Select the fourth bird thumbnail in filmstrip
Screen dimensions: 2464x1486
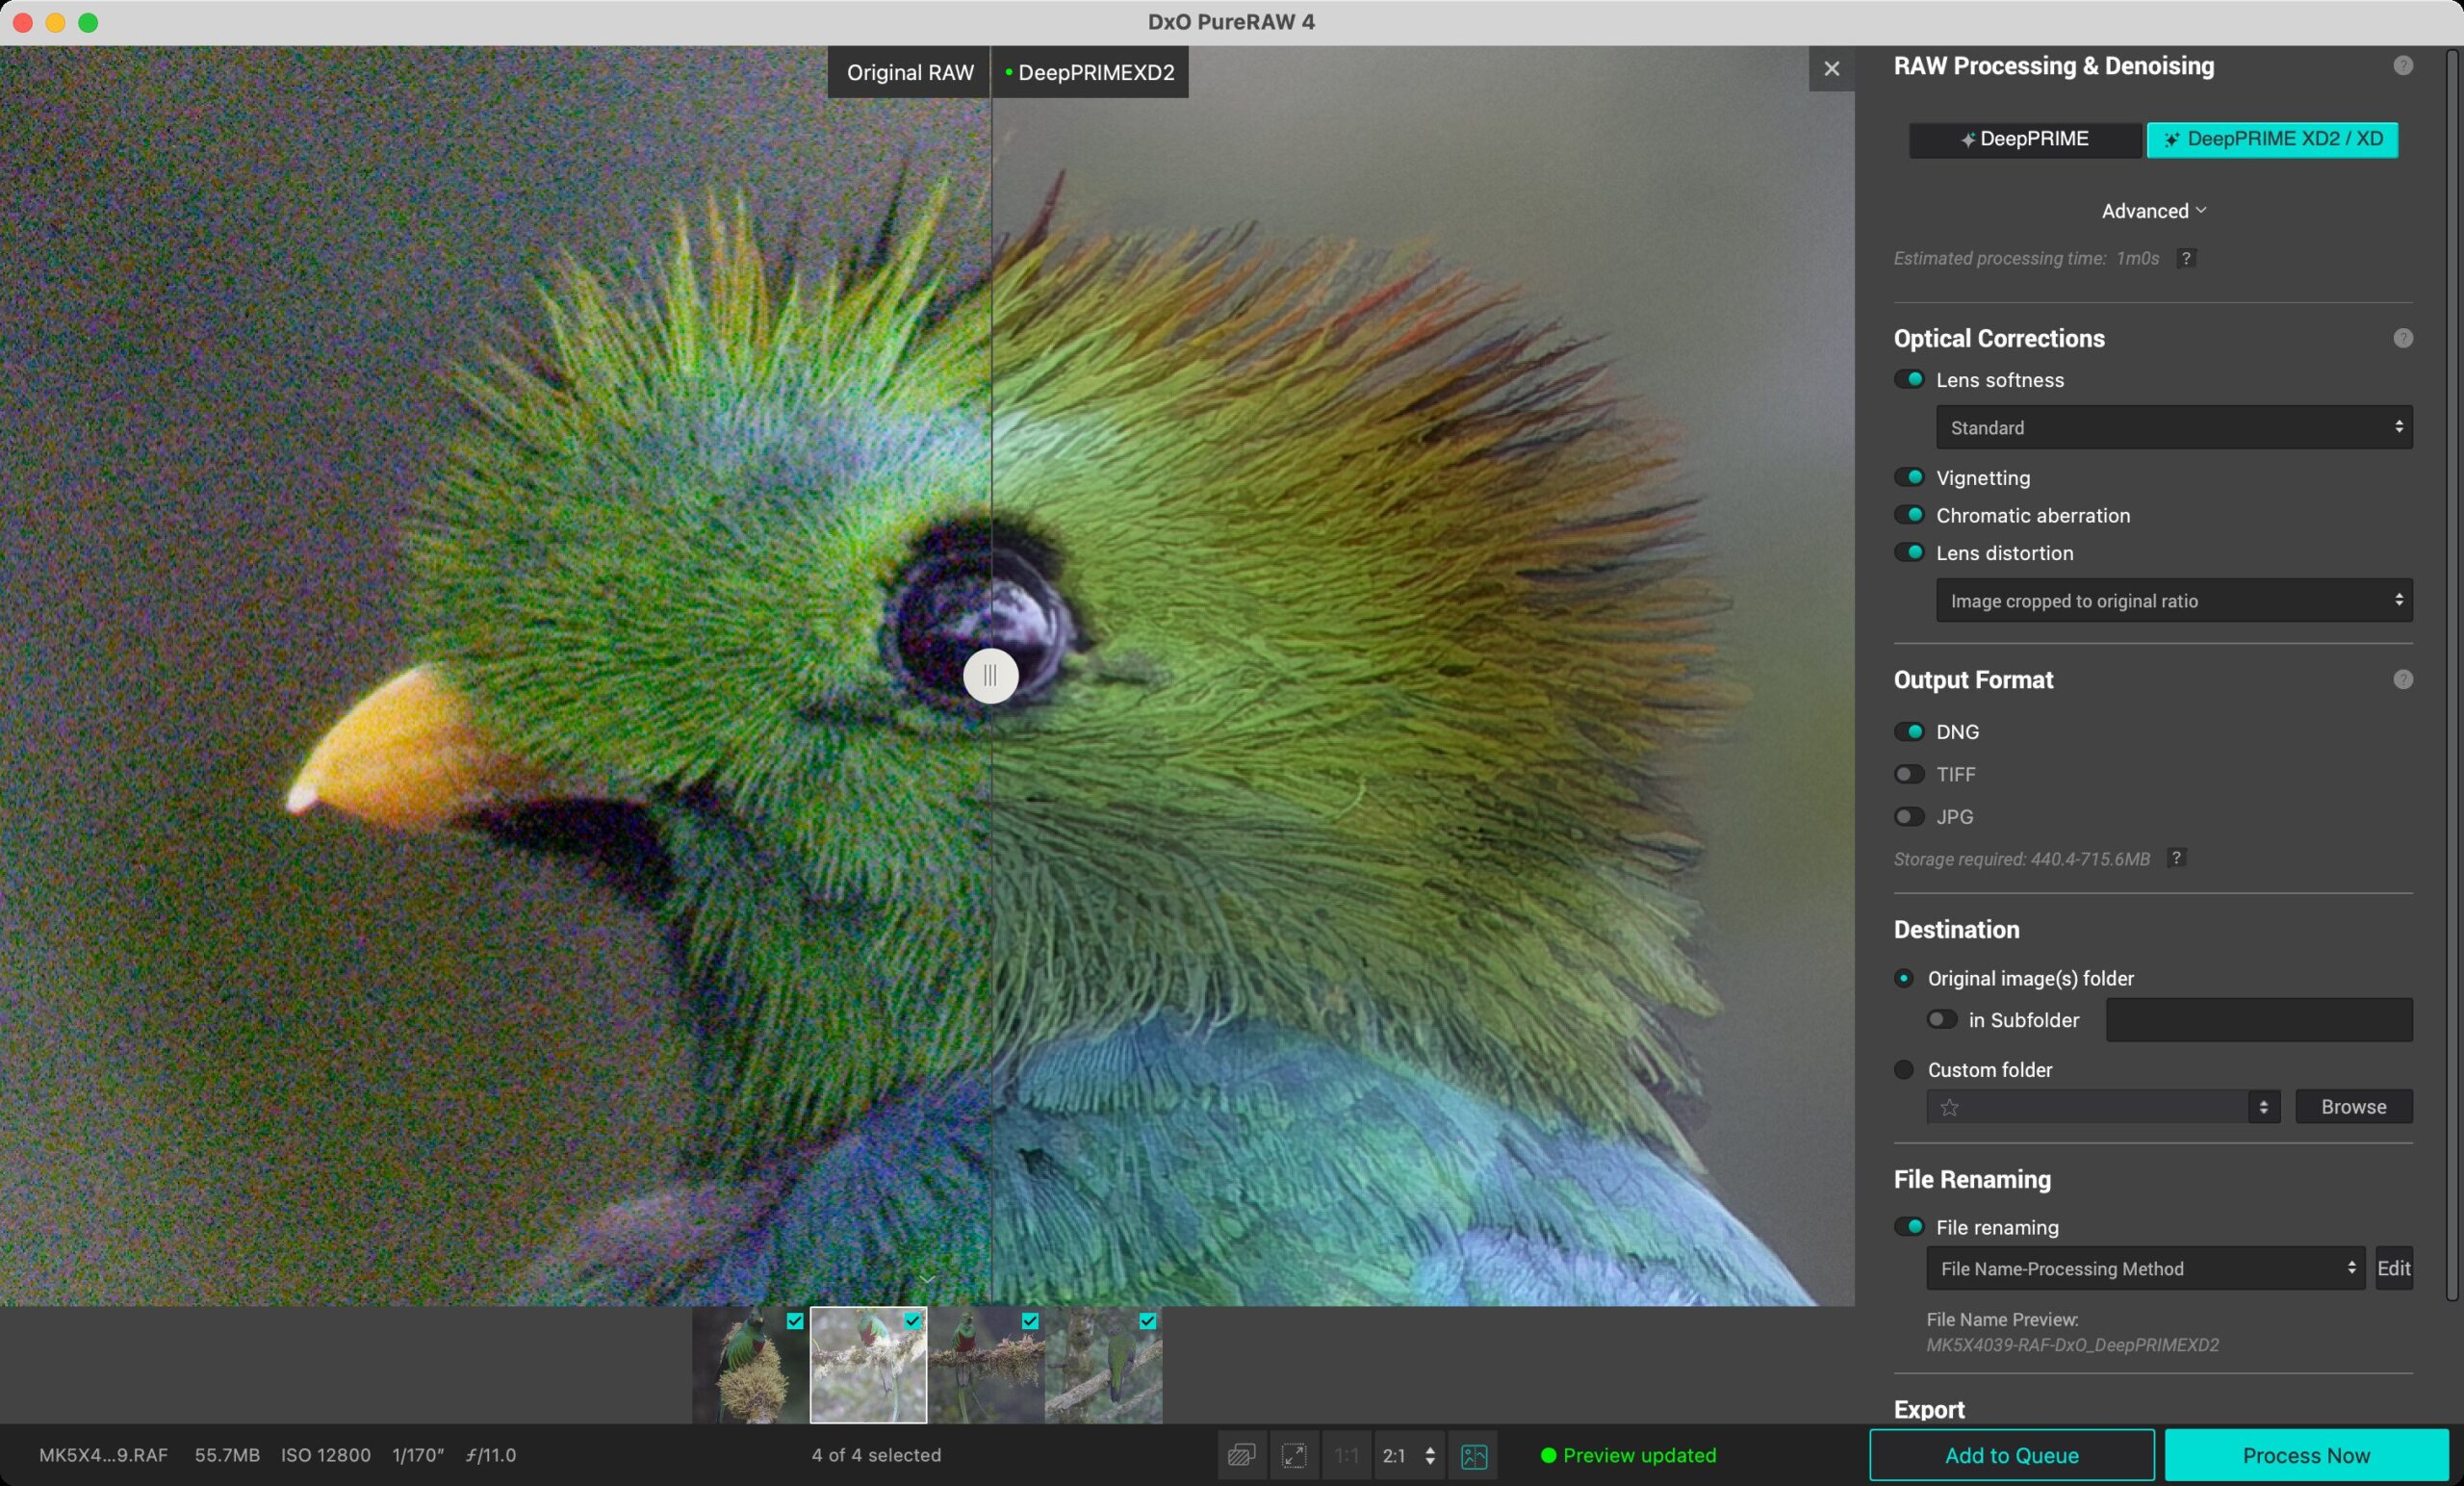[1103, 1365]
